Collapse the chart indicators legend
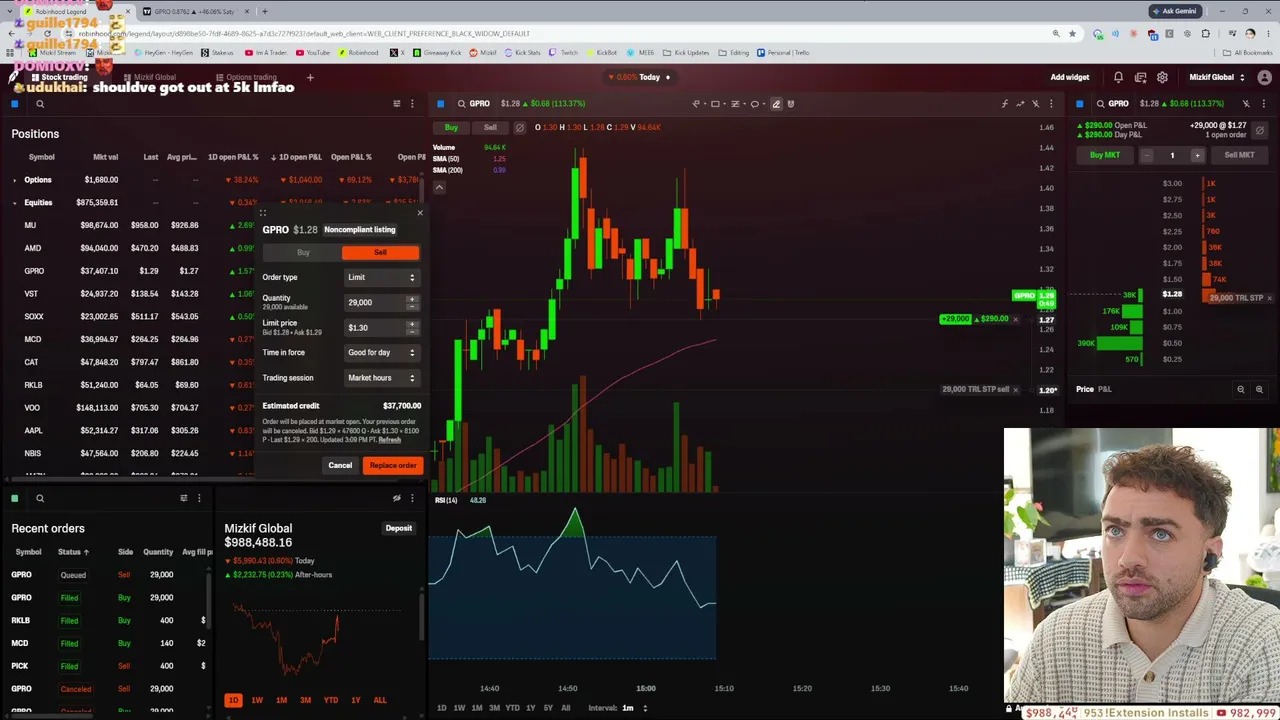Image resolution: width=1280 pixels, height=720 pixels. pos(438,187)
